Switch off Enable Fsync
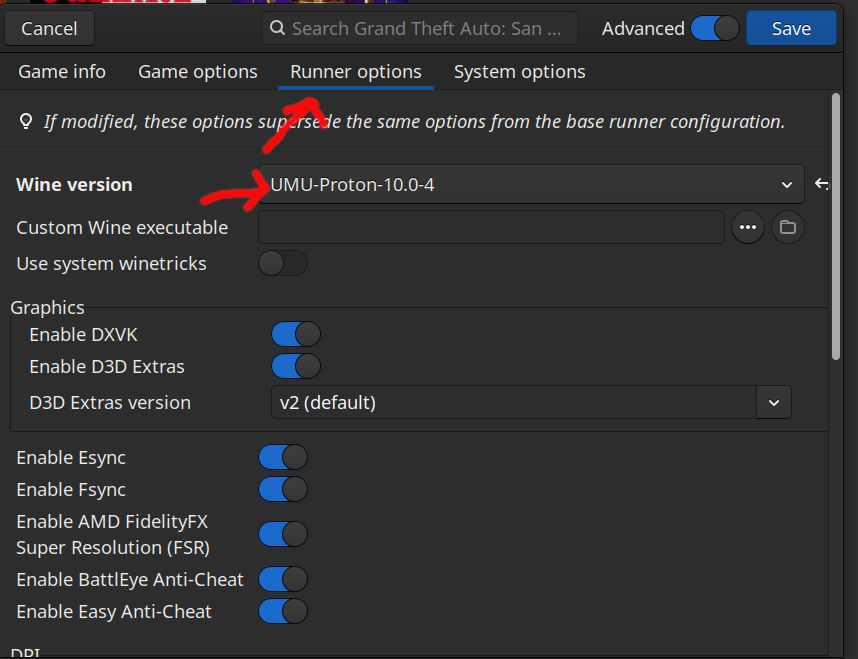 283,489
